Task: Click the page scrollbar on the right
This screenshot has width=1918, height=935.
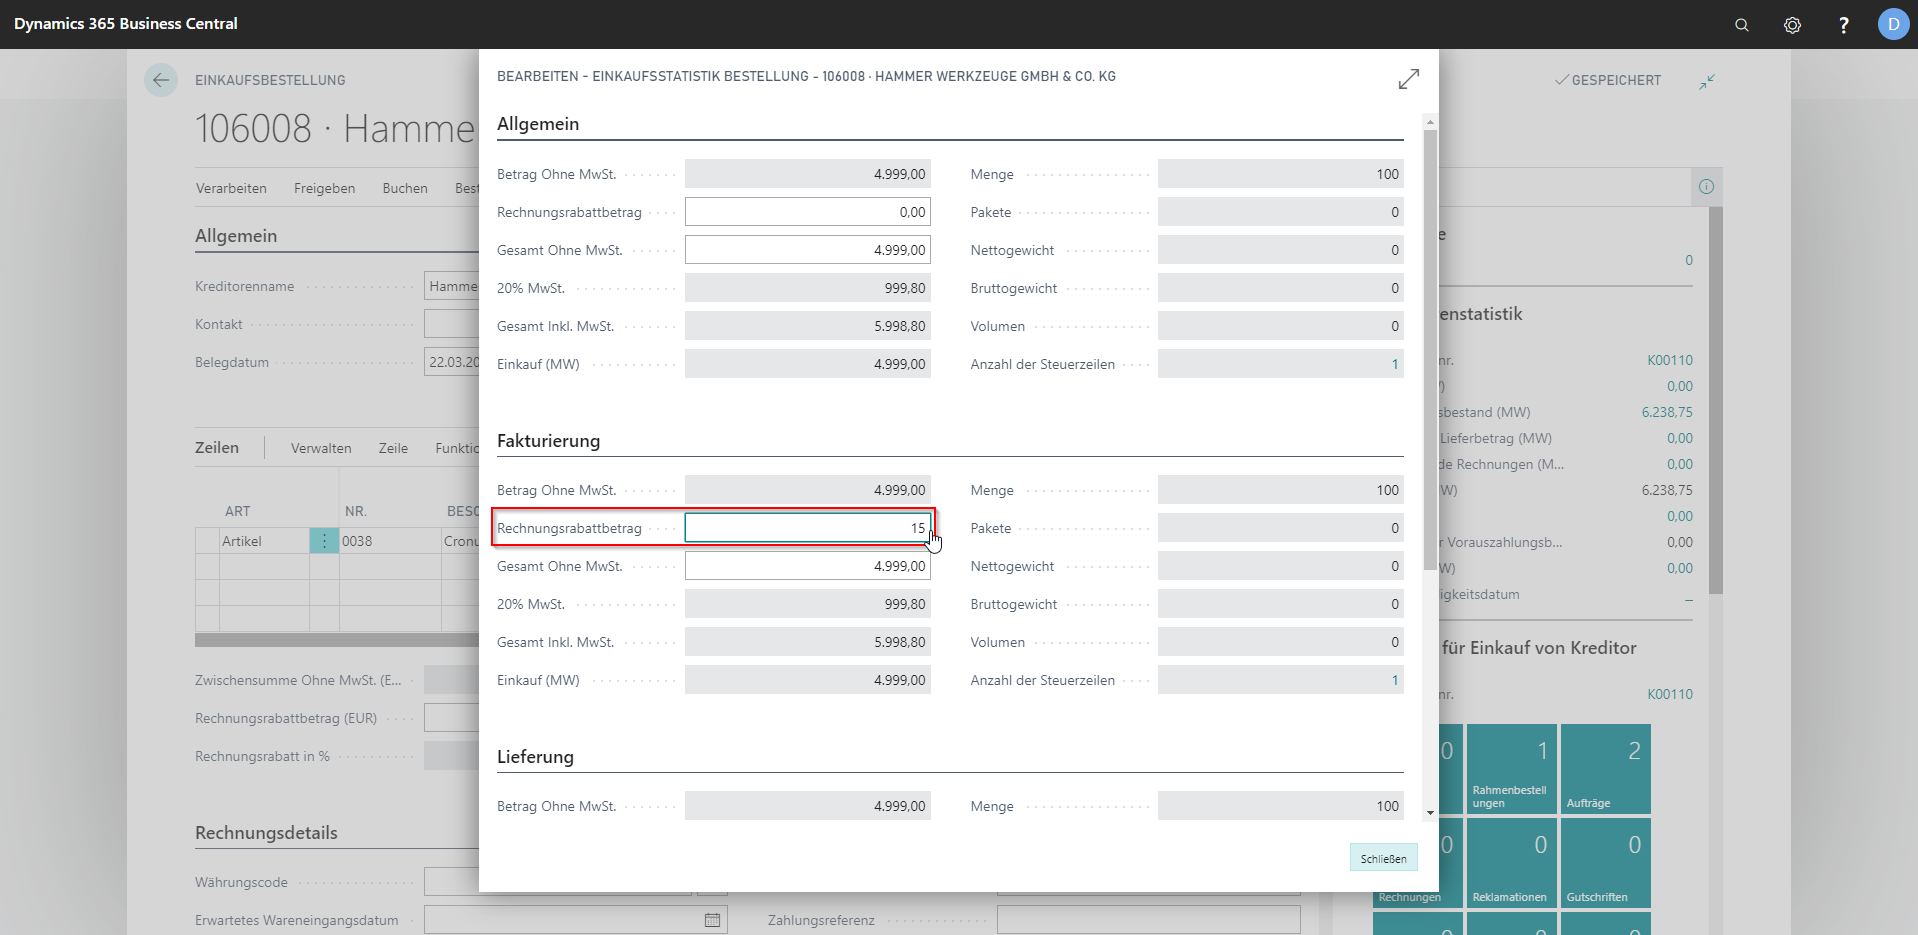Action: 1716,400
